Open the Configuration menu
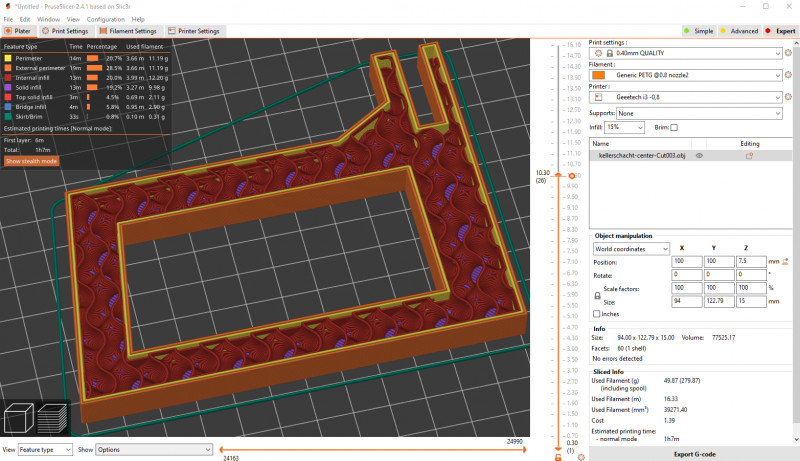Image resolution: width=800 pixels, height=461 pixels. click(x=106, y=19)
